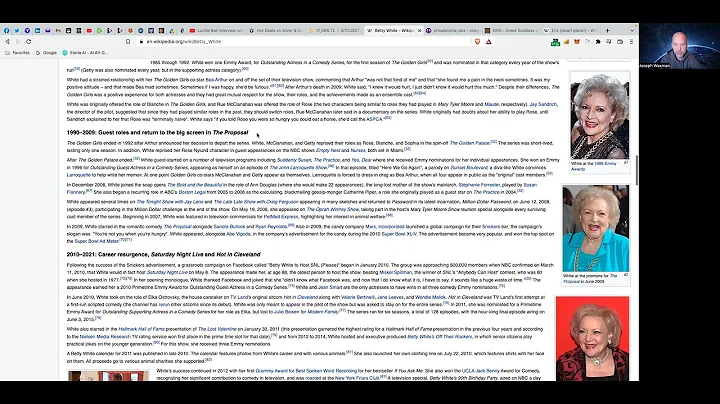Viewport: 720px width, 404px height.
Task: Click the browser forward arrow
Action: (x=18, y=41)
